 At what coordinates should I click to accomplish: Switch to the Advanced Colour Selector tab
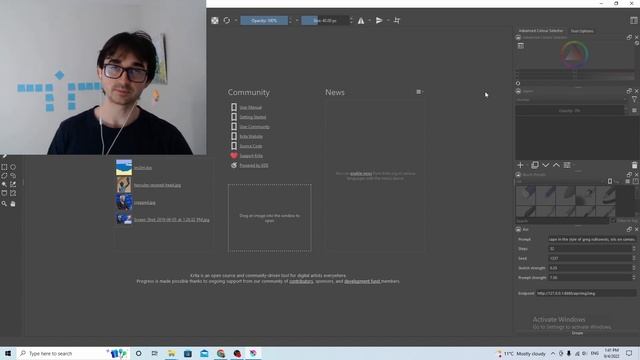coord(541,31)
